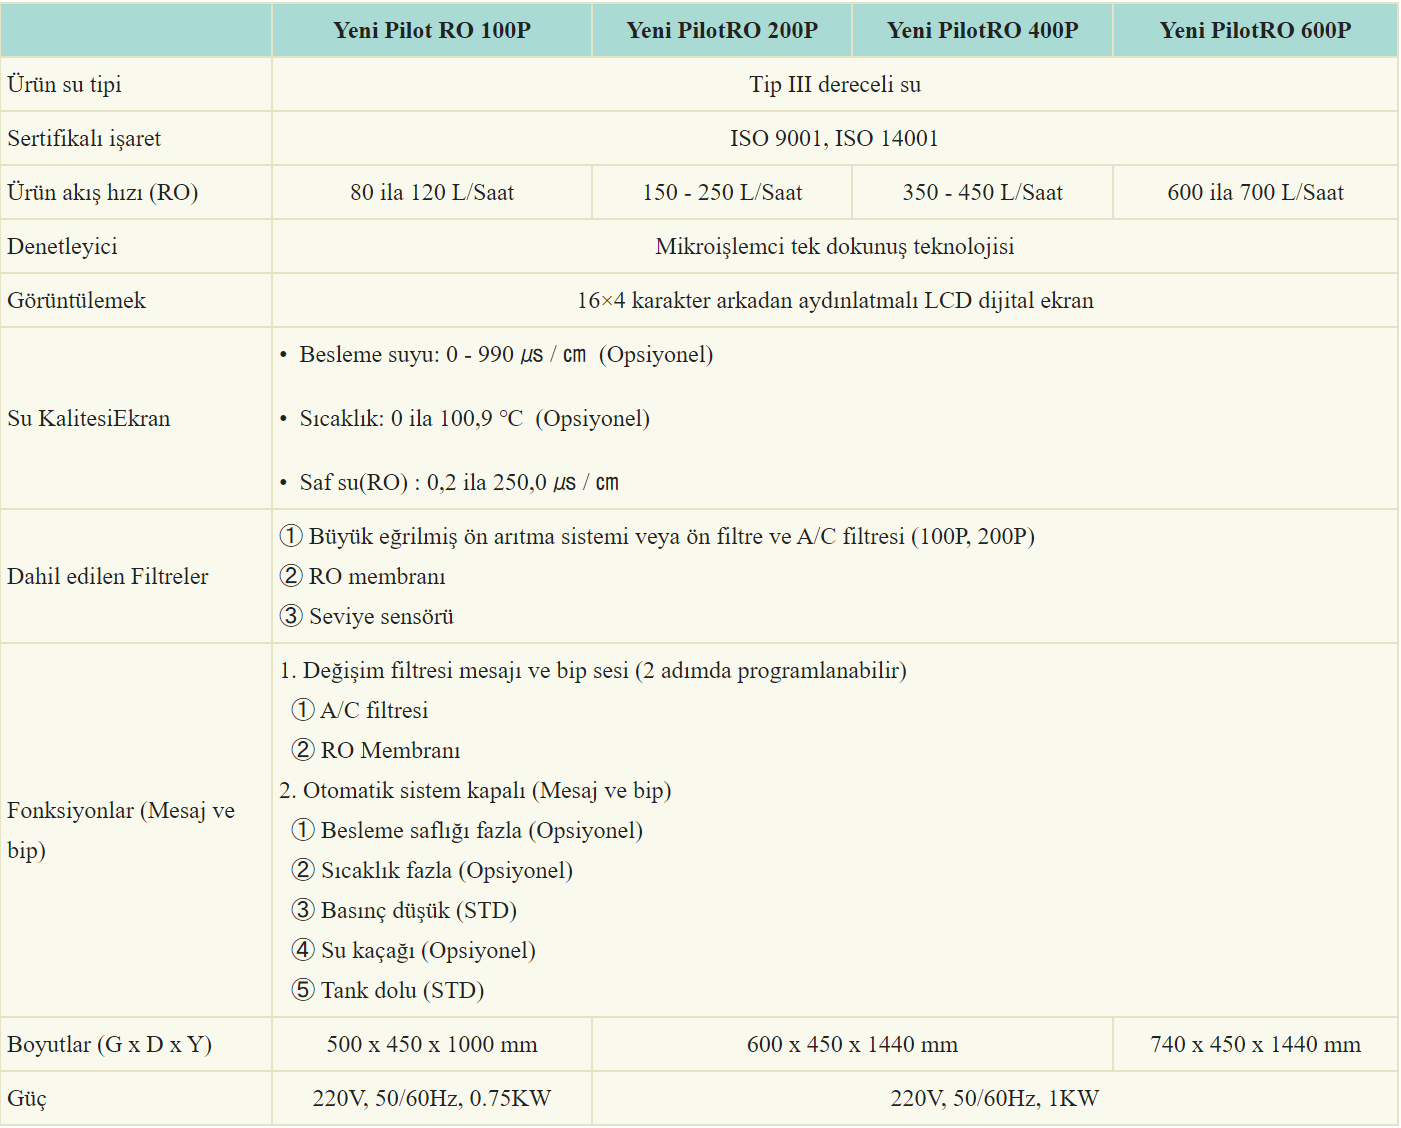Select the '600 ila 700 L/Saat' value
Image resolution: width=1401 pixels, height=1128 pixels.
click(1255, 192)
